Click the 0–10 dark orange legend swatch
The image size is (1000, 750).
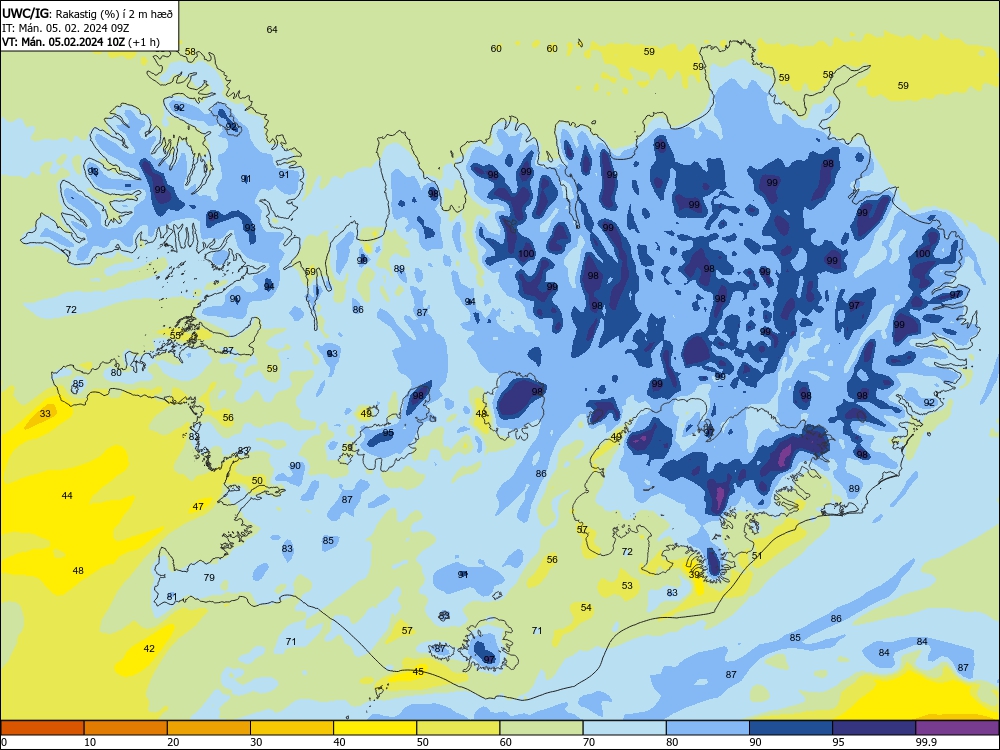click(x=43, y=728)
